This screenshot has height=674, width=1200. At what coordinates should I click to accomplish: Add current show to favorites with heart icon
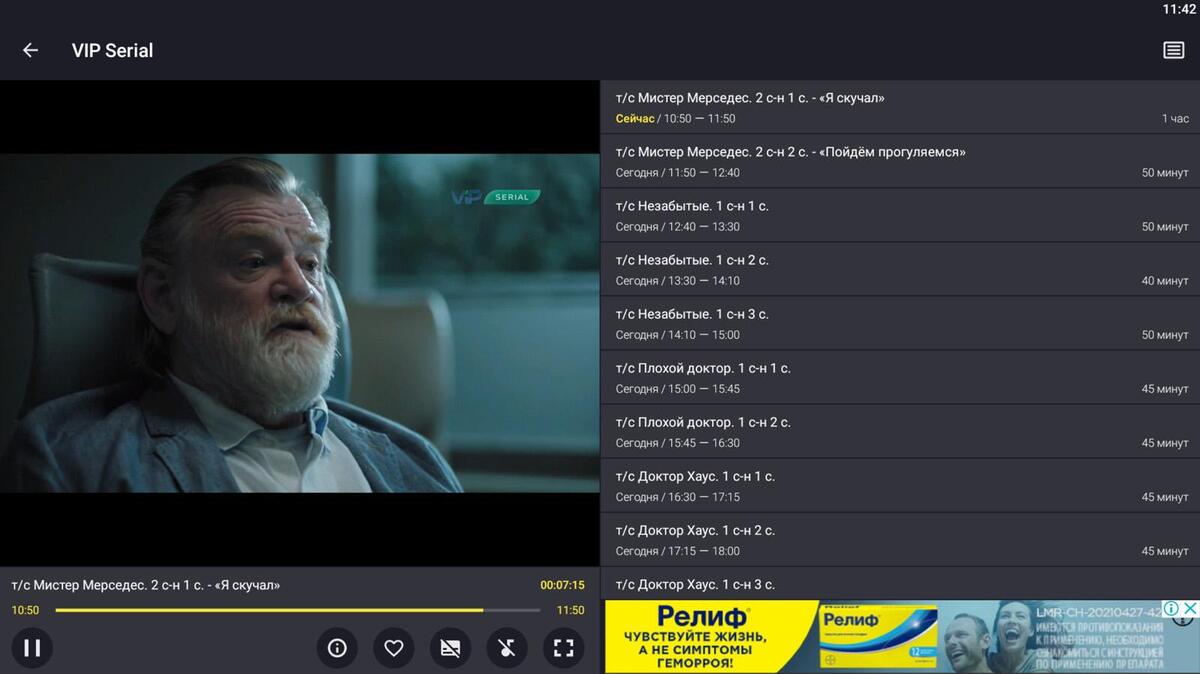[x=393, y=648]
